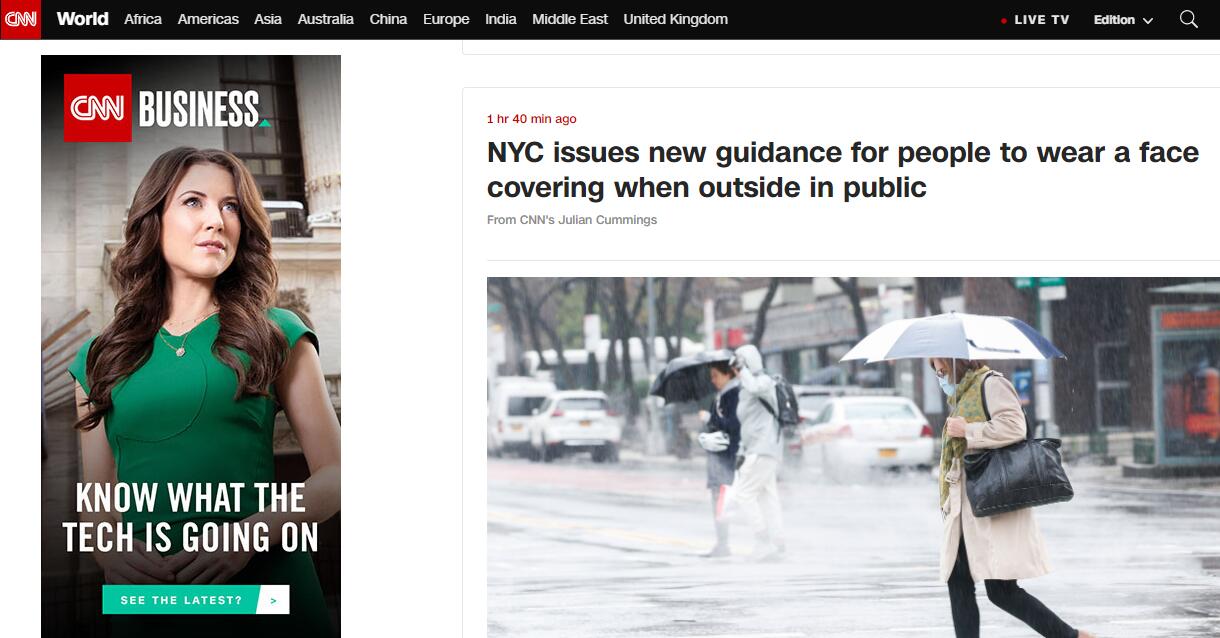Viewport: 1220px width, 638px height.
Task: Select Americas in the navigation bar
Action: [x=208, y=19]
